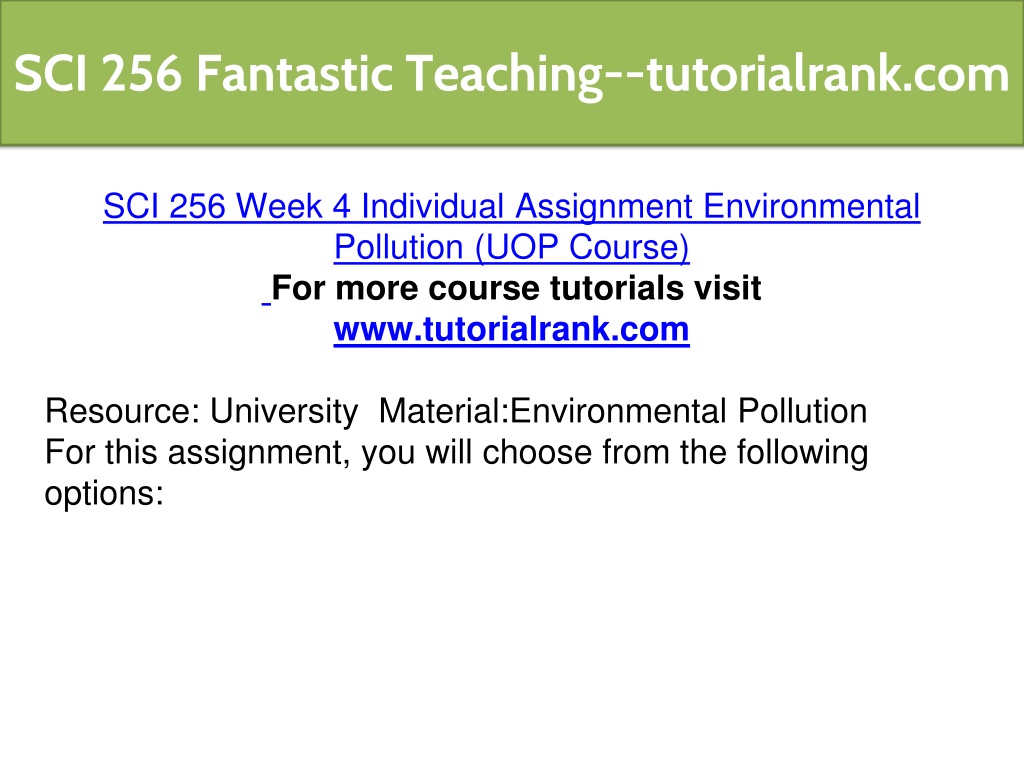Click the "Pollution (UOP Course)" link line
1024x768 pixels.
[511, 247]
